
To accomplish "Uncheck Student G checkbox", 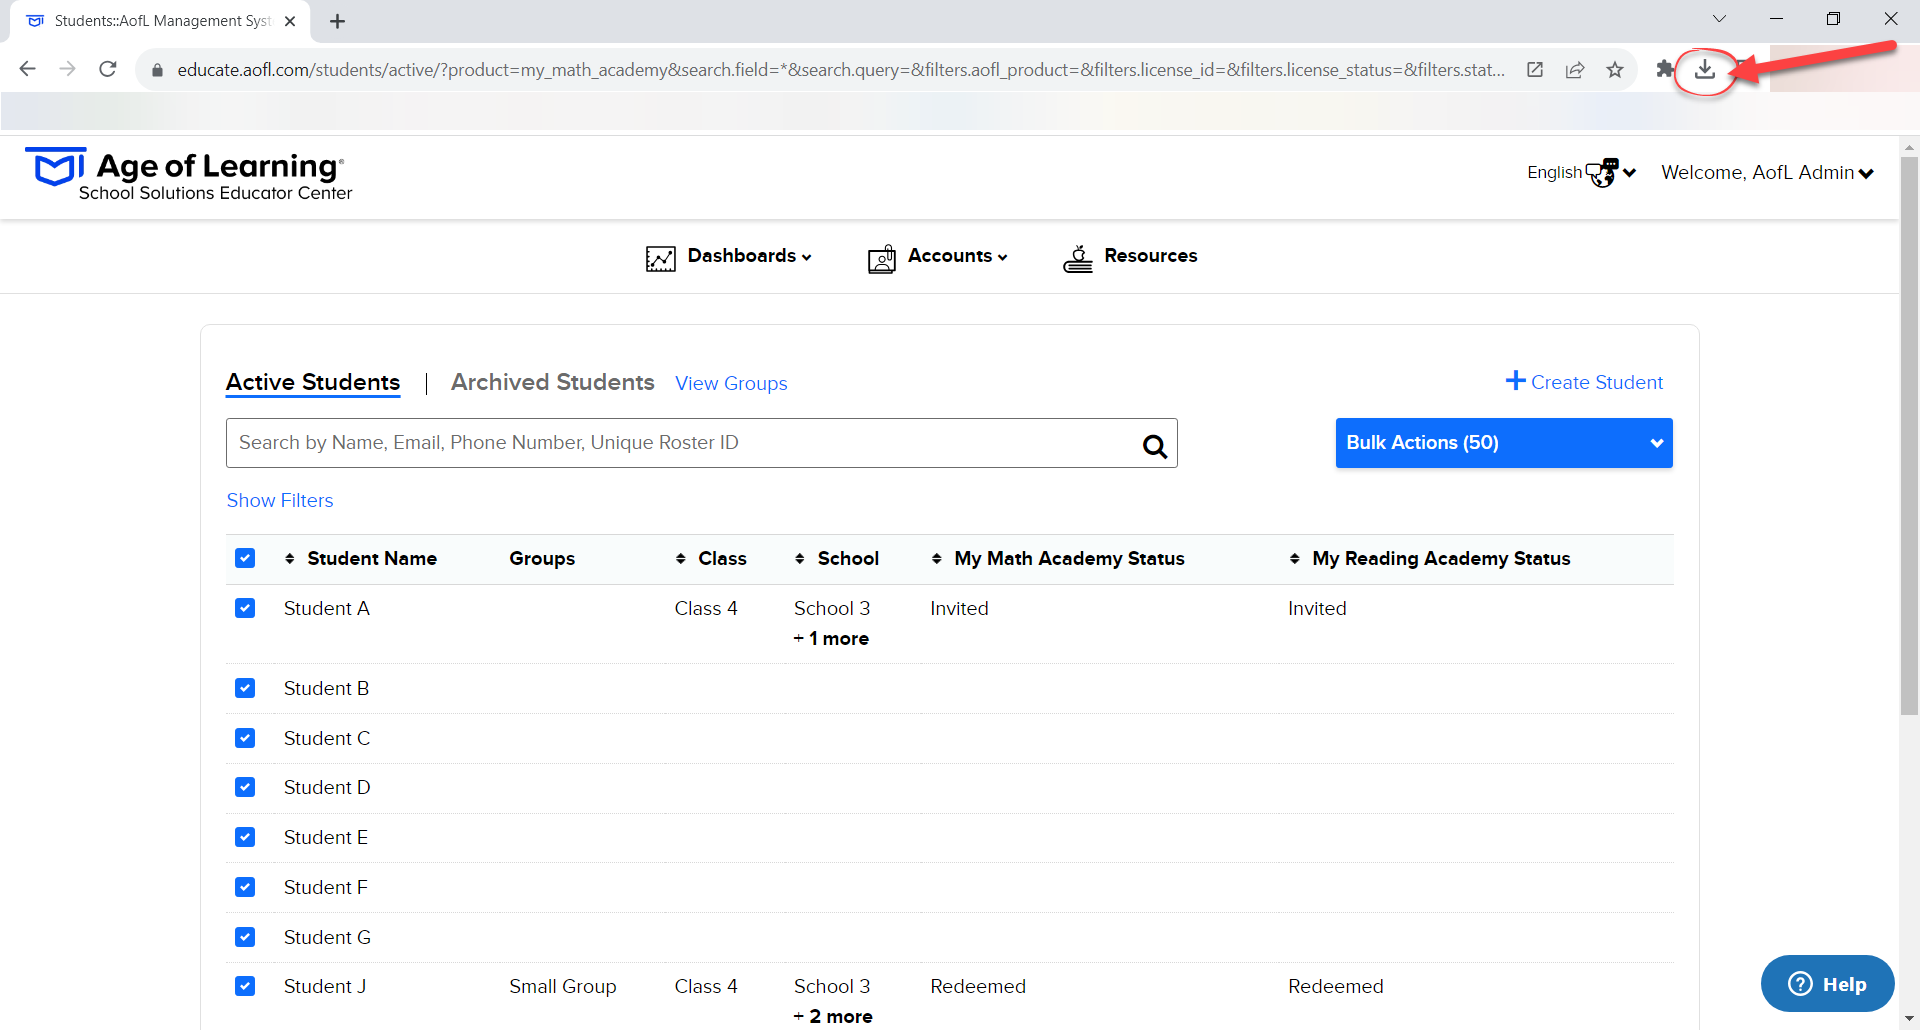I will (x=245, y=937).
